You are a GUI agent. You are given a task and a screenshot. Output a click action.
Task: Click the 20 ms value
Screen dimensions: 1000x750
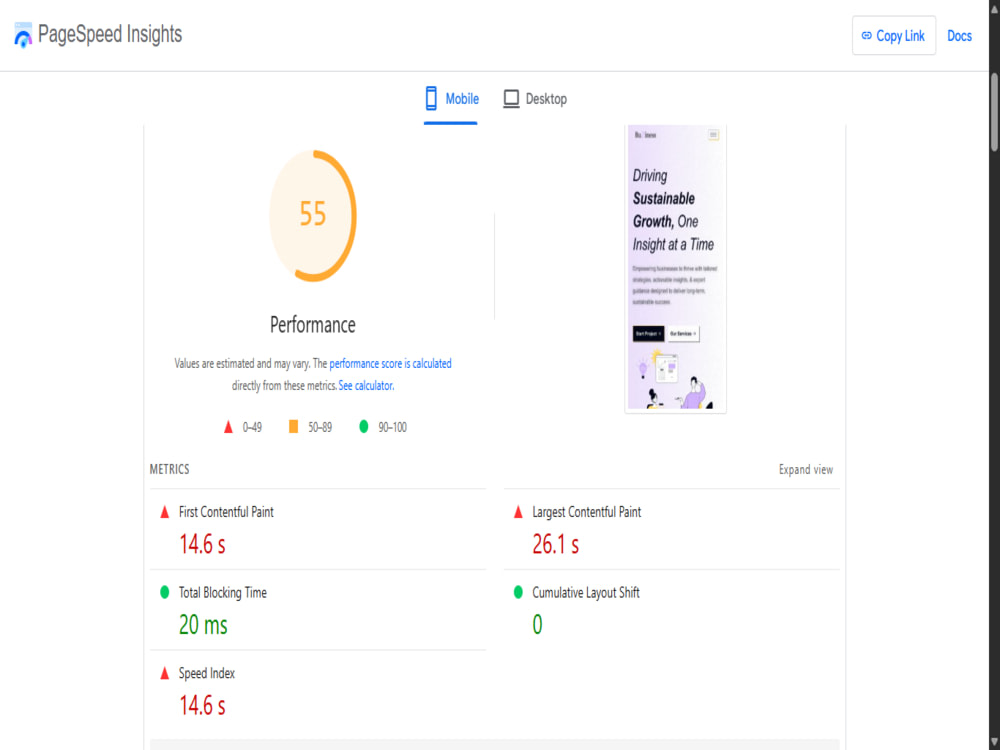coord(203,625)
